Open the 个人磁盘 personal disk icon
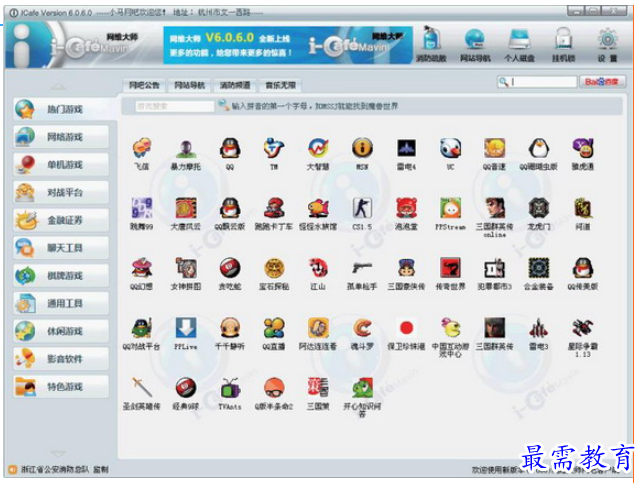 tap(519, 44)
